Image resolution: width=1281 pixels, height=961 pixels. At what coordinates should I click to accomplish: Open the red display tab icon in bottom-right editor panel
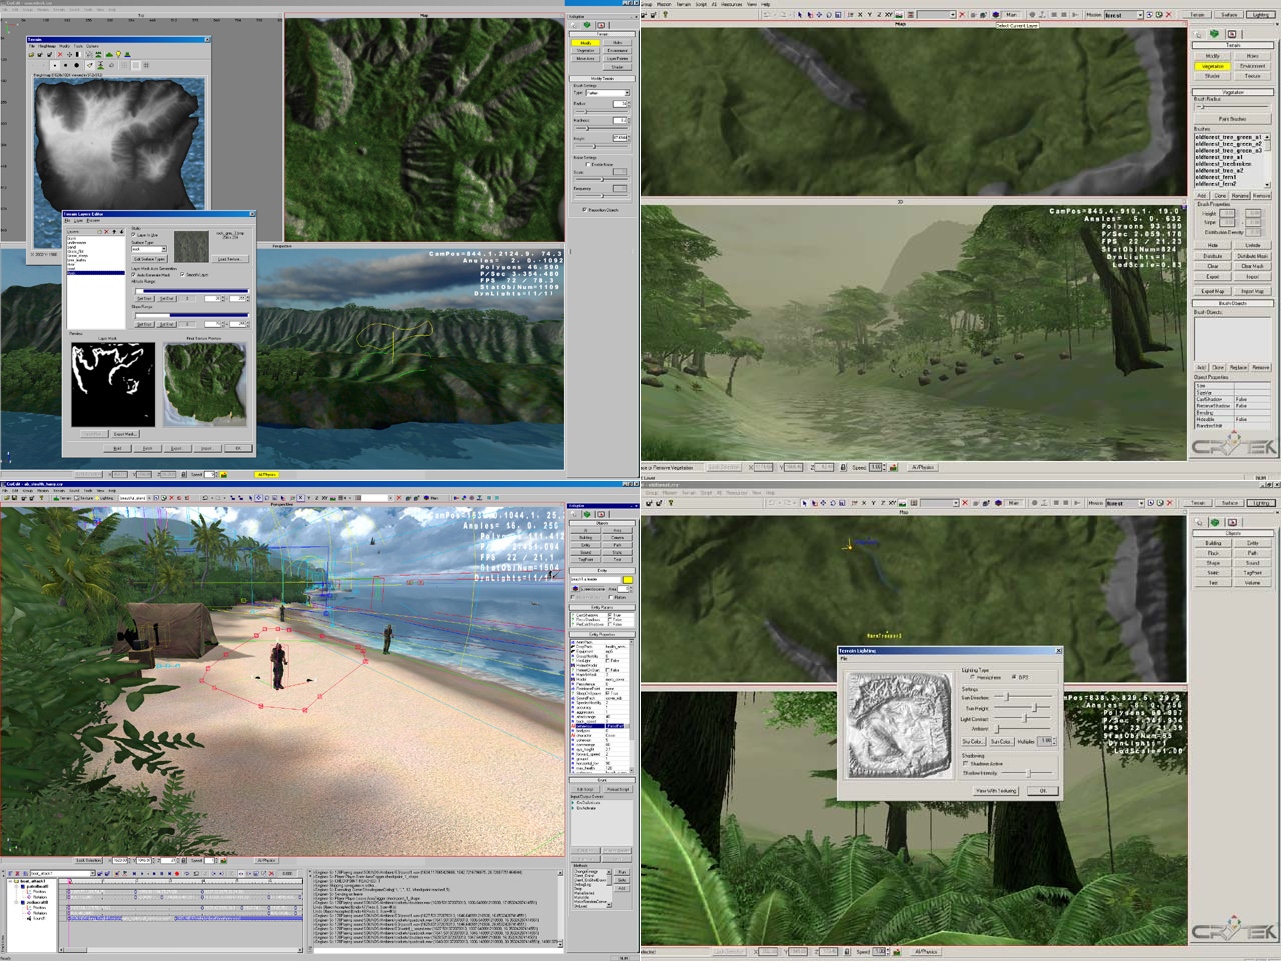1232,522
